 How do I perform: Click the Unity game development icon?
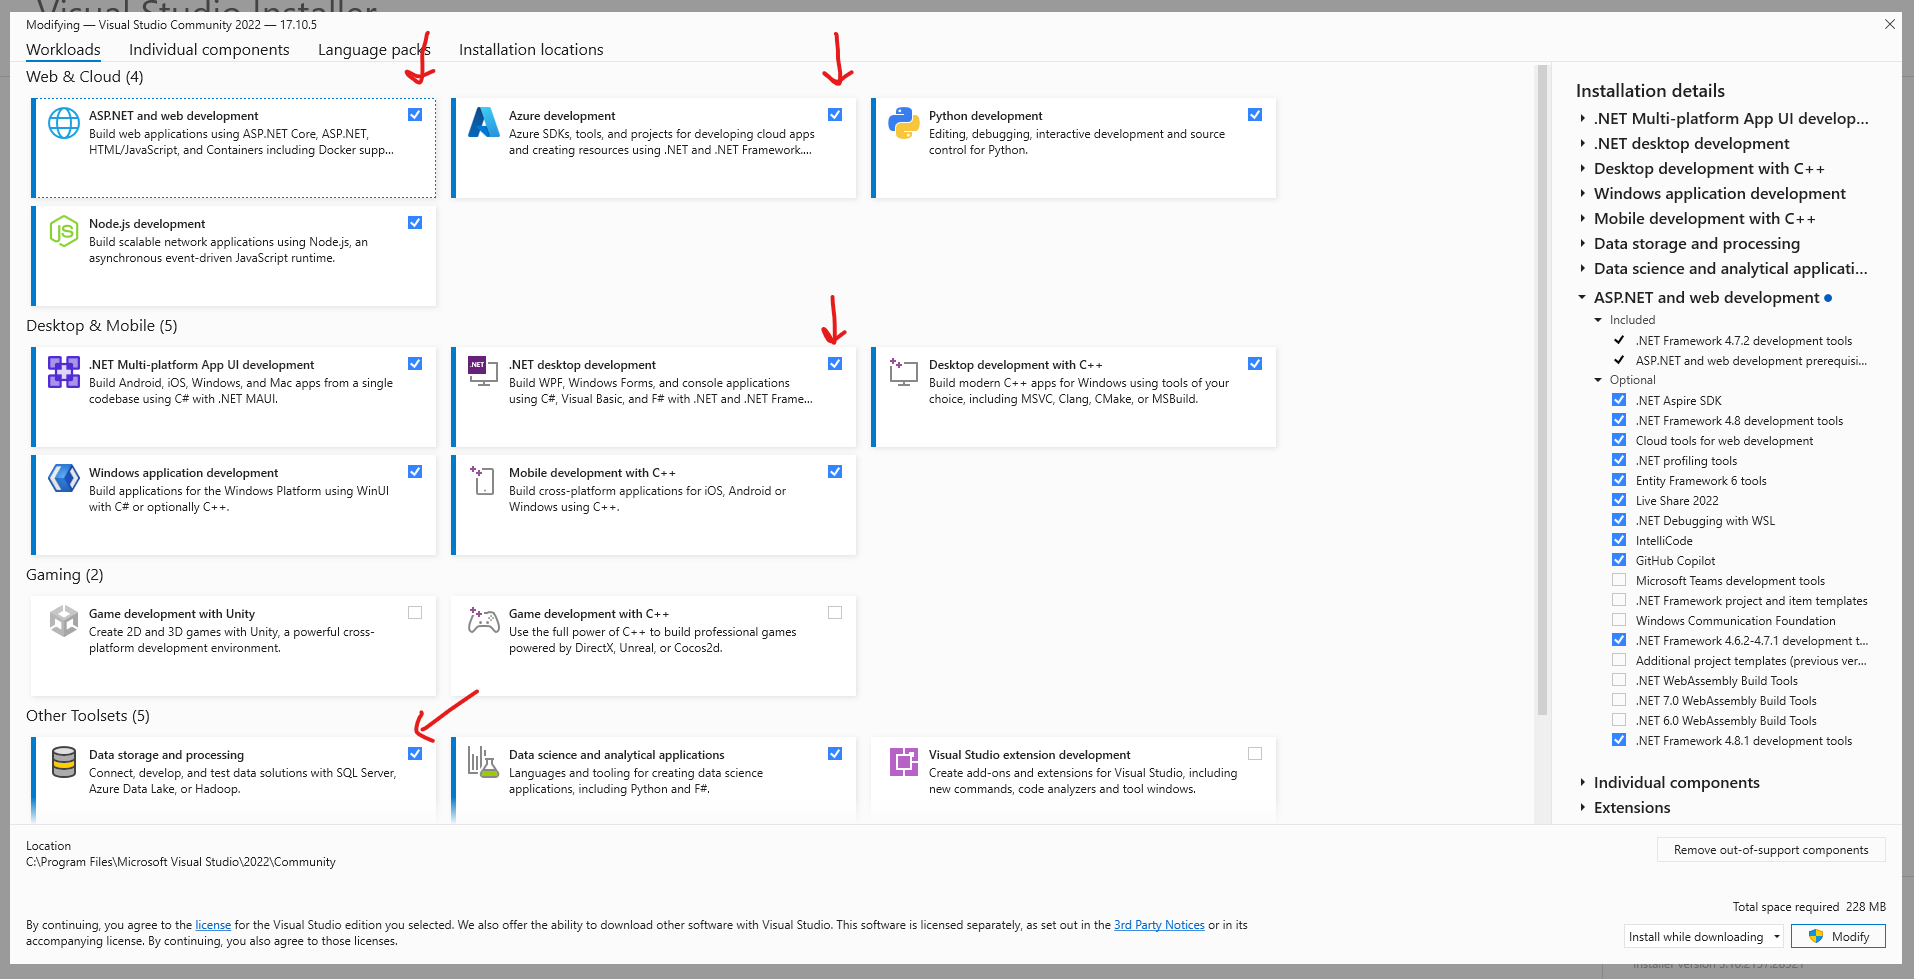pos(64,621)
